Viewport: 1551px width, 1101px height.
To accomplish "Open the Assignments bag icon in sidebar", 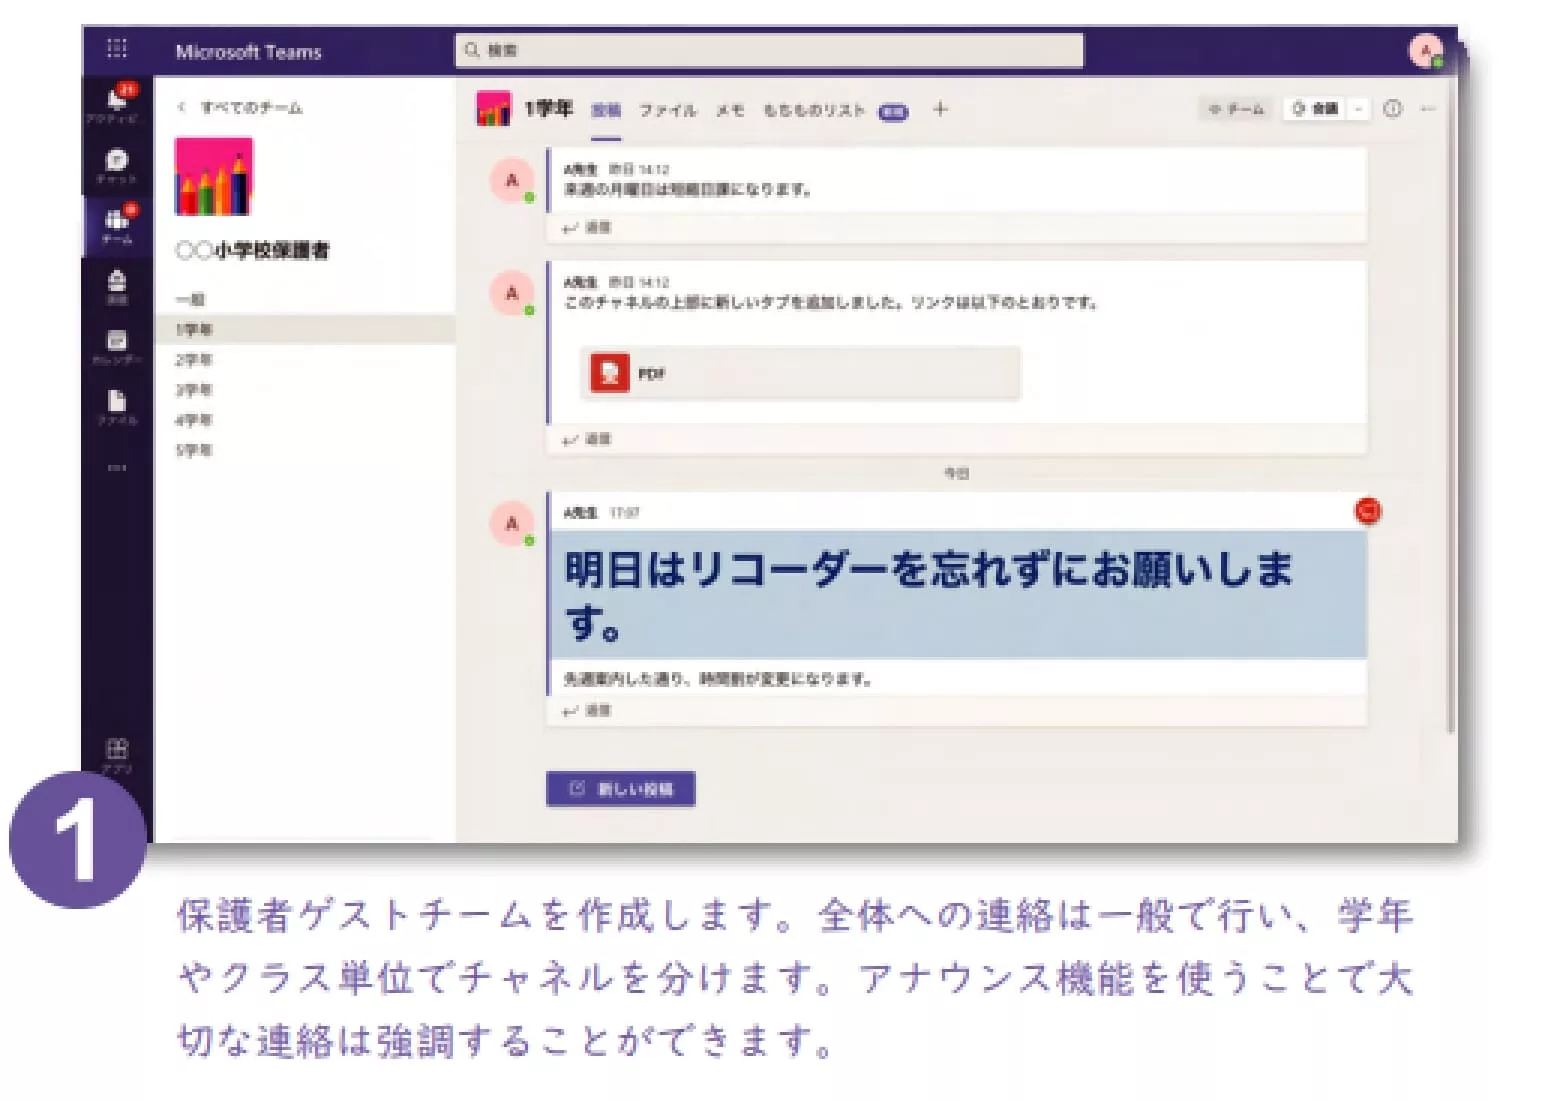I will pos(117,286).
